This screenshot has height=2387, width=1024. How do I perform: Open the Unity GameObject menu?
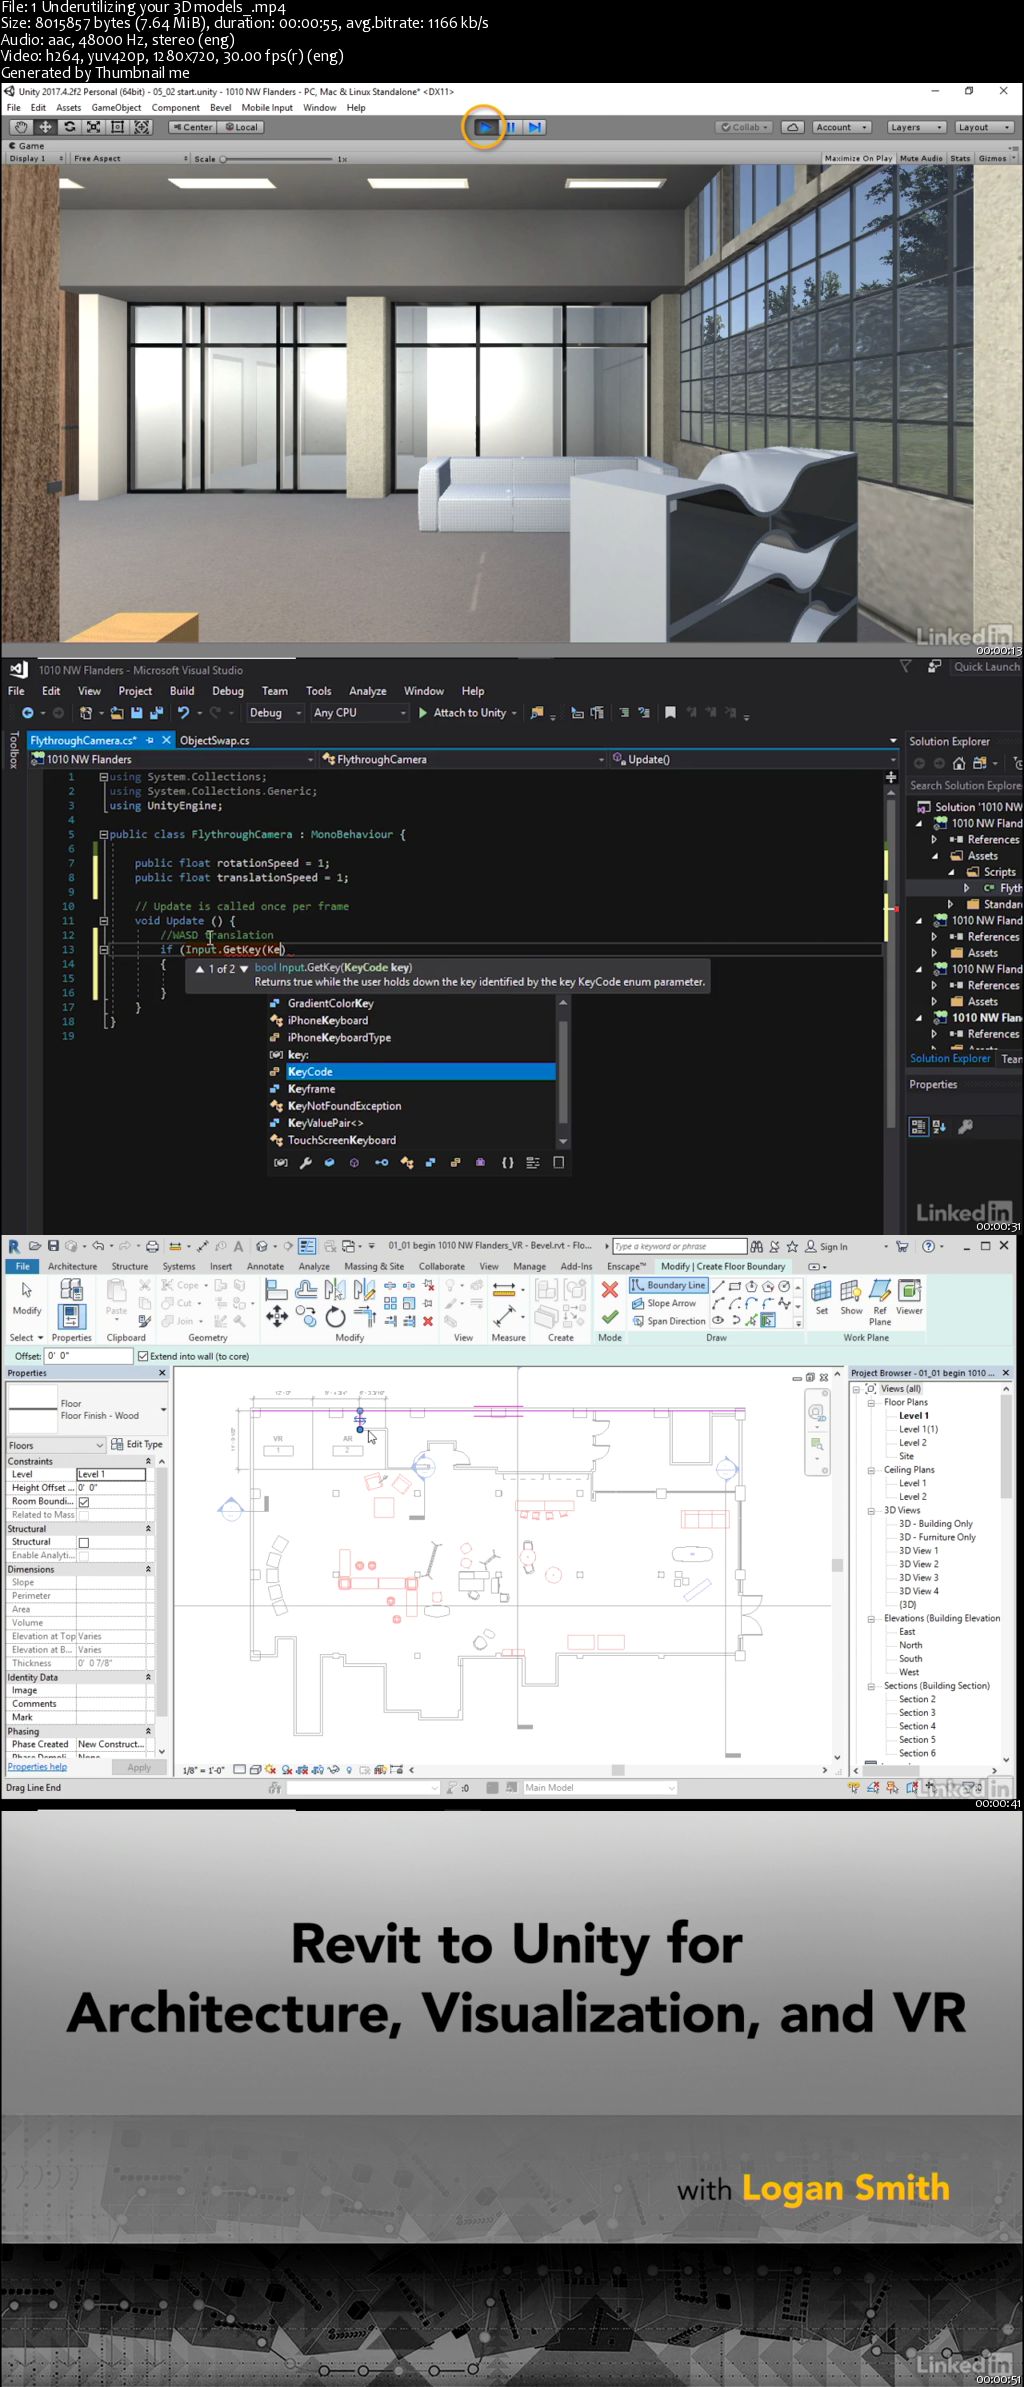pos(116,107)
